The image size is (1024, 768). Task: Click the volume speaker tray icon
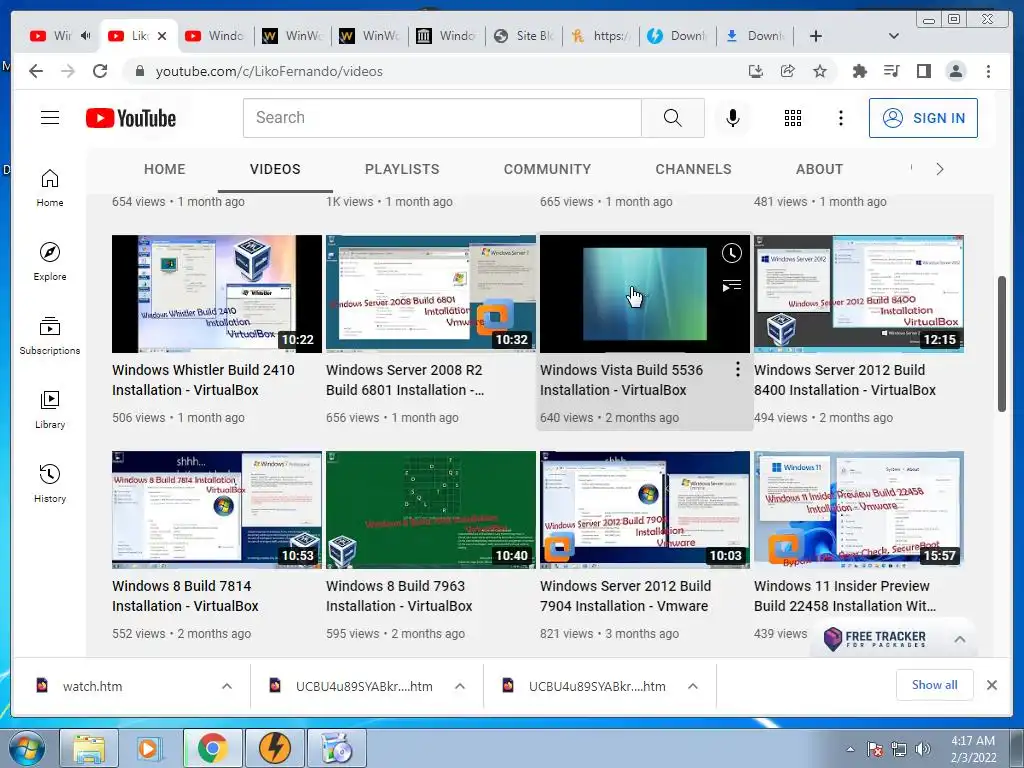[923, 749]
